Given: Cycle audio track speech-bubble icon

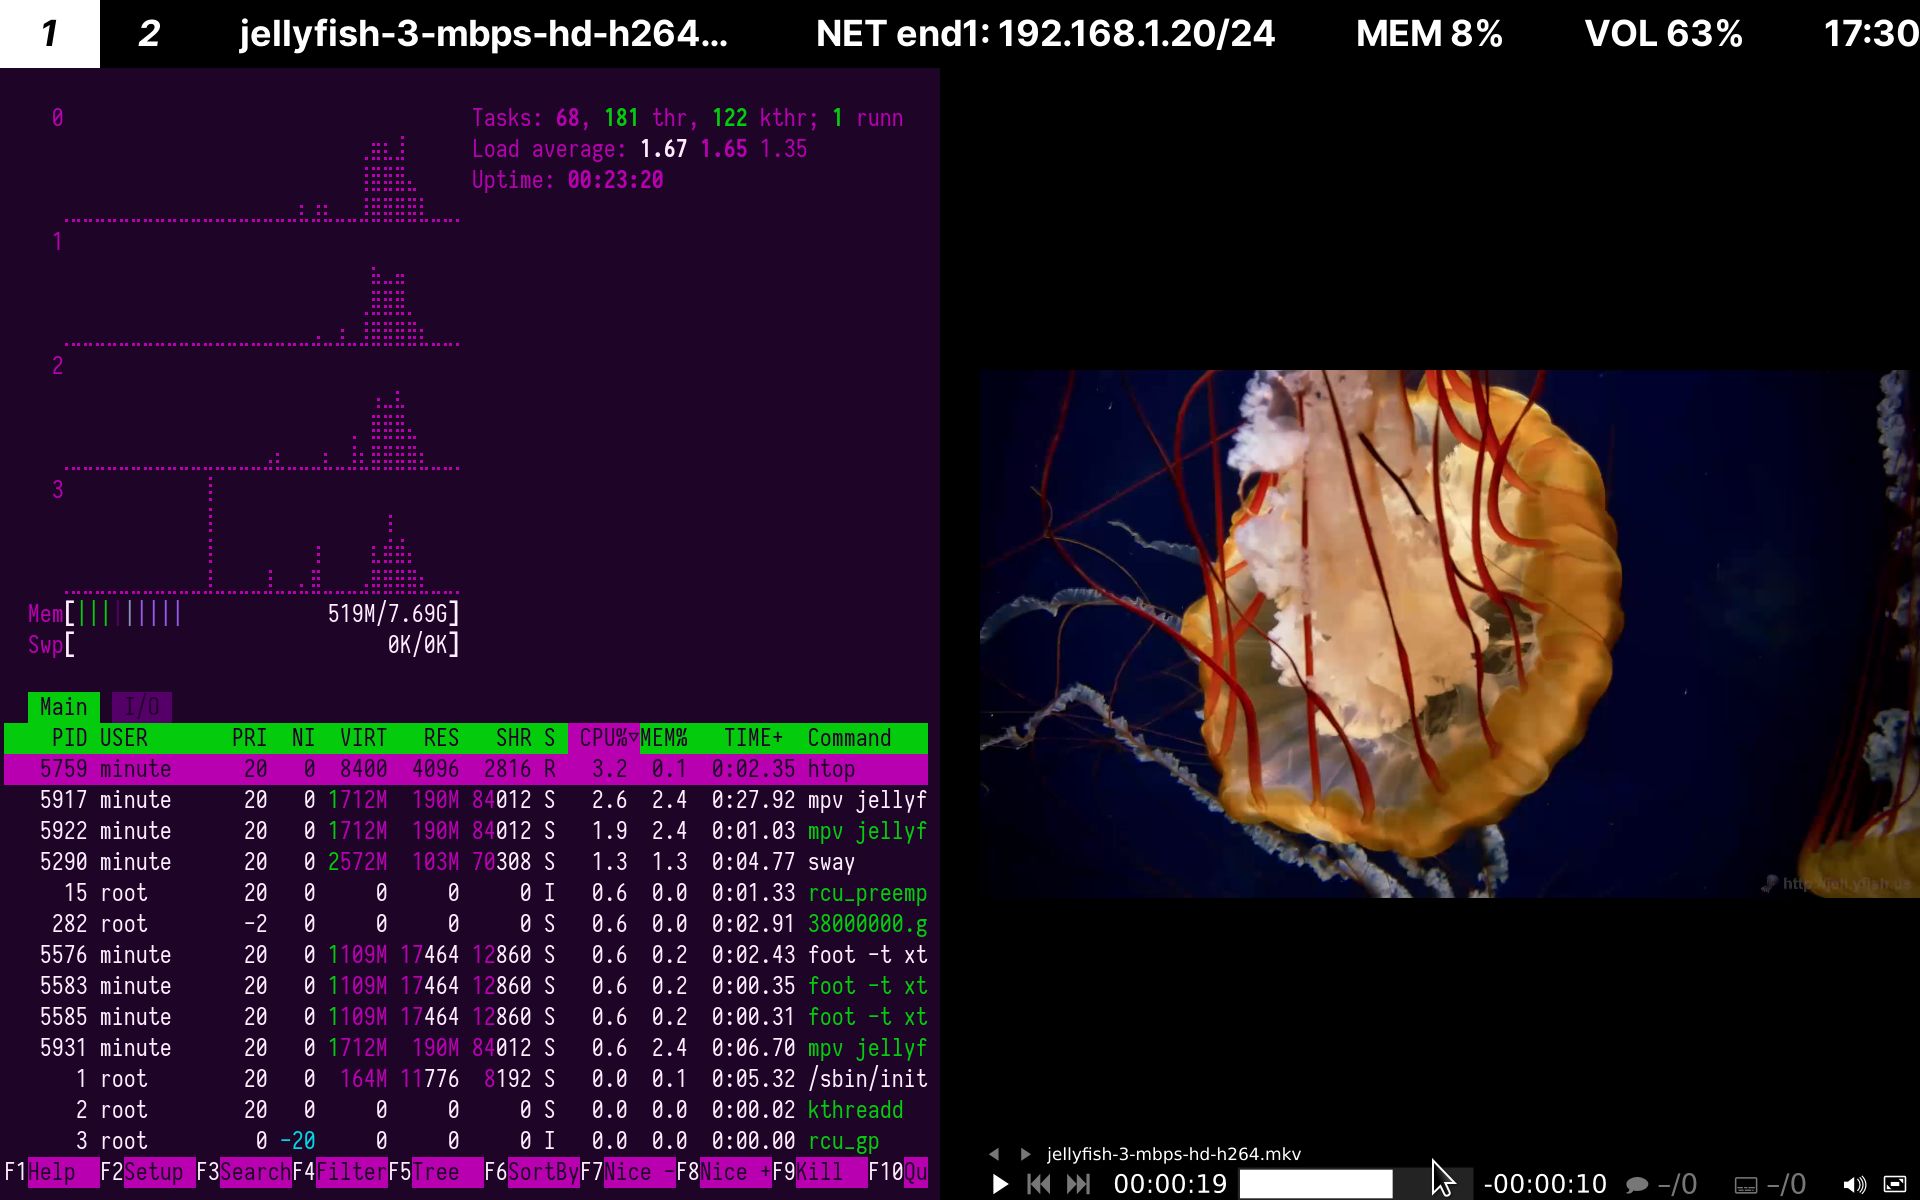Looking at the screenshot, I should coord(1637,1185).
